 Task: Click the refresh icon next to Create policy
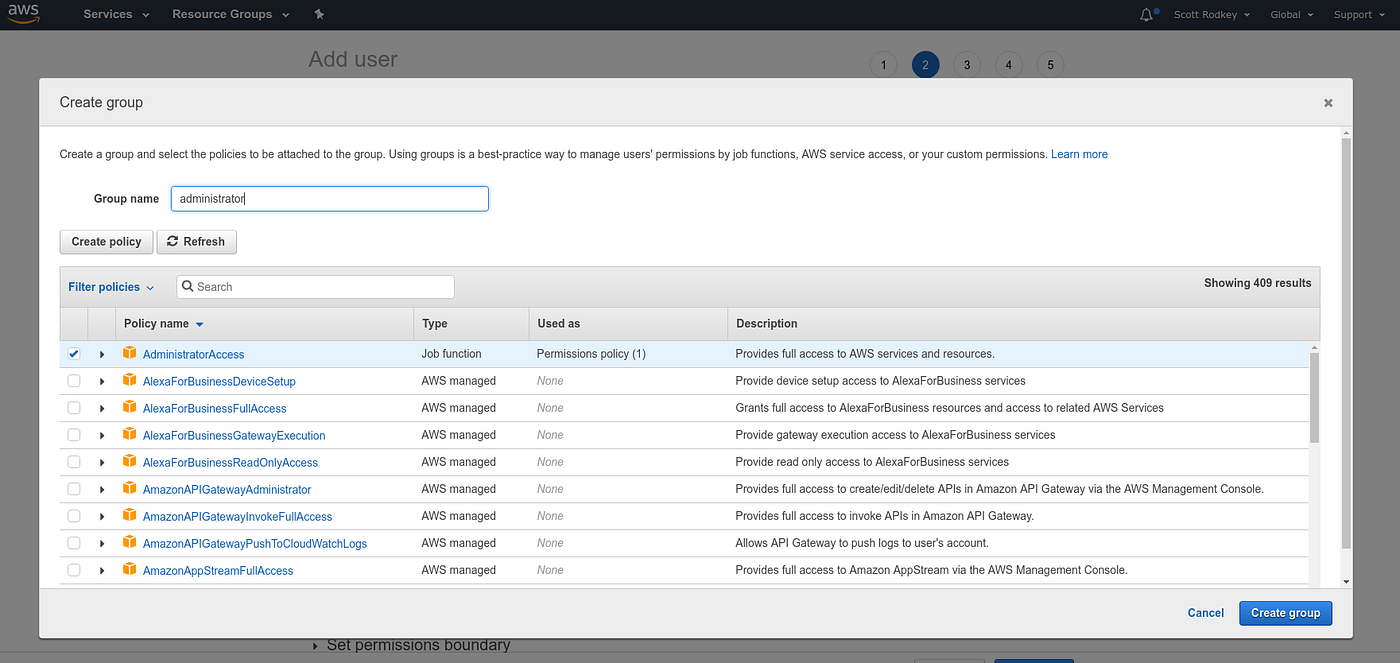click(x=173, y=241)
